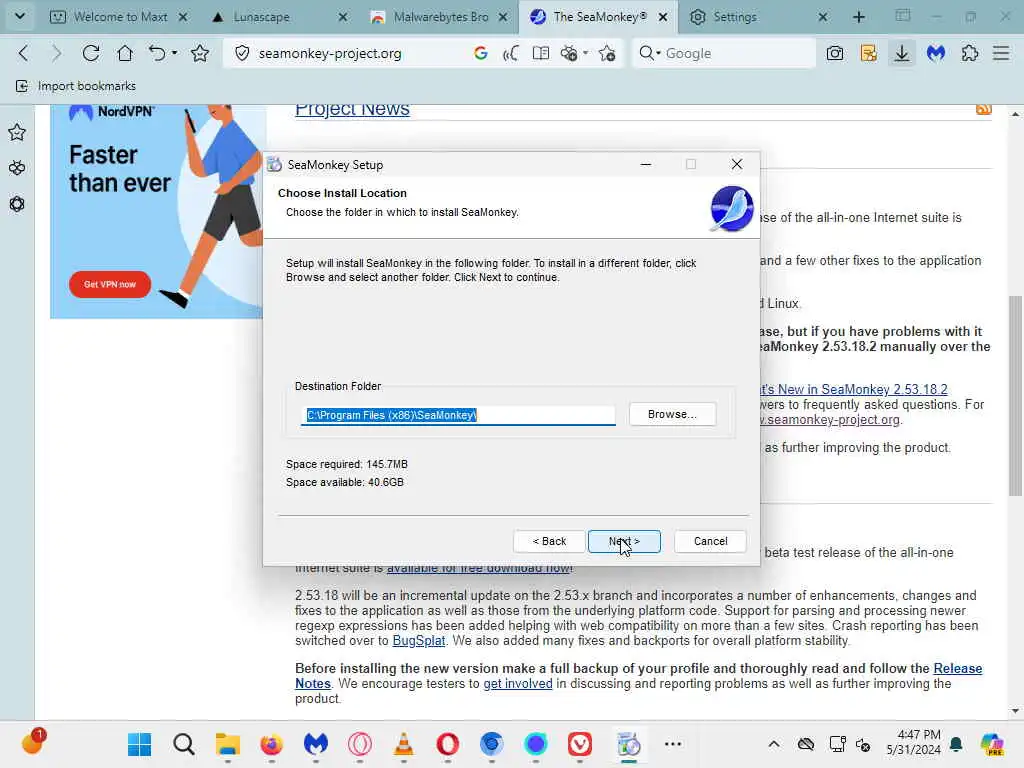Click SeaMonkey Setup taskbar icon
Image resolution: width=1024 pixels, height=768 pixels.
pyautogui.click(x=629, y=744)
